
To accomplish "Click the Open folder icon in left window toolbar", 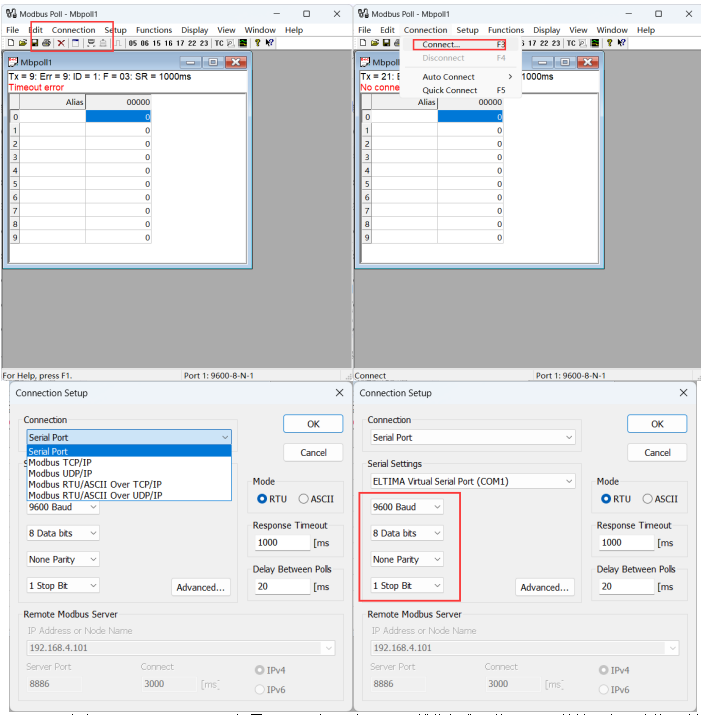I will (x=22, y=44).
